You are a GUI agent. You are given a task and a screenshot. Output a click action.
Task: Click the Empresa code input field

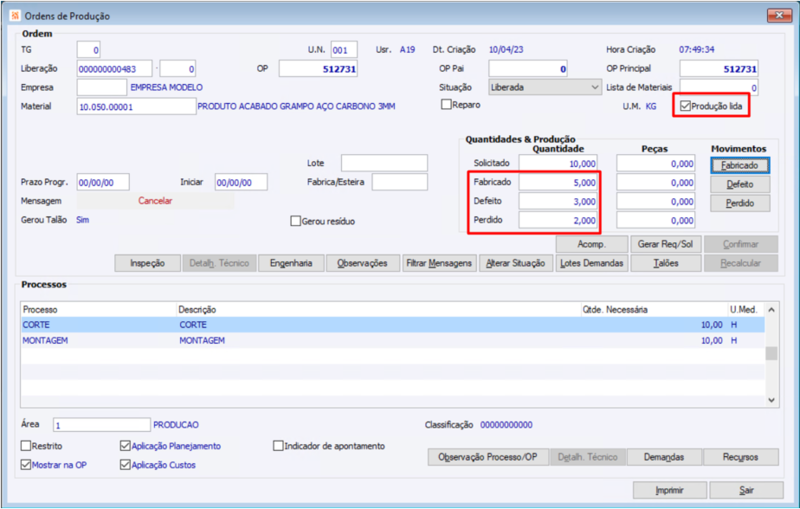pyautogui.click(x=102, y=88)
